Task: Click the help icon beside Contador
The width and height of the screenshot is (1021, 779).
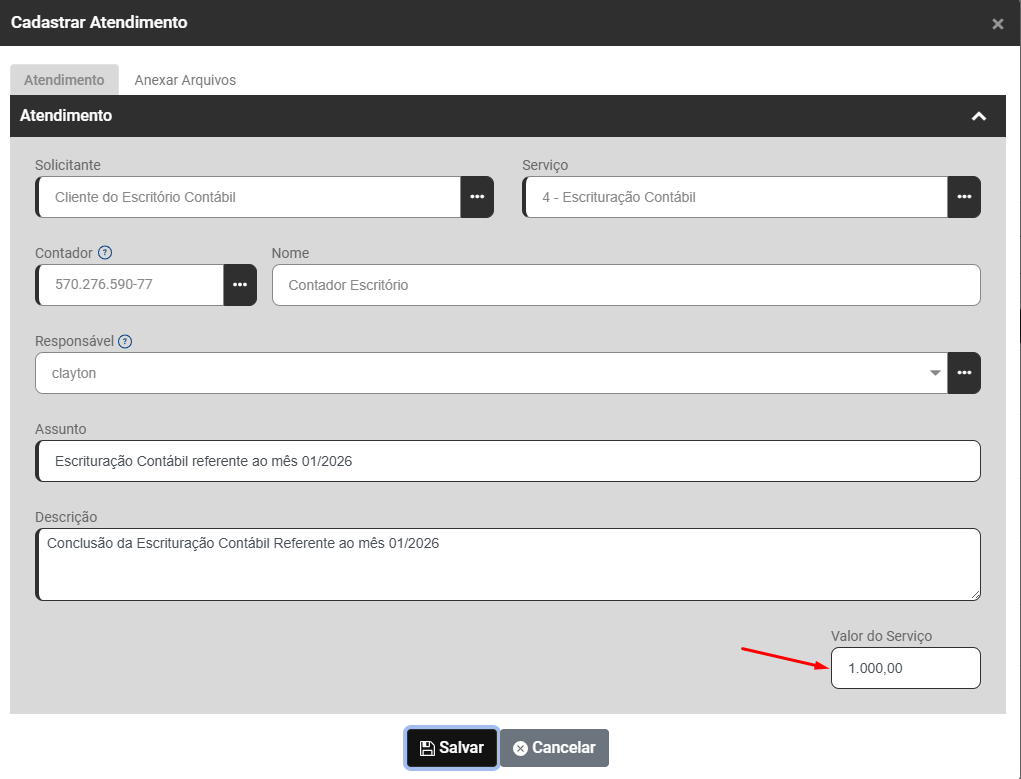Action: (x=105, y=253)
